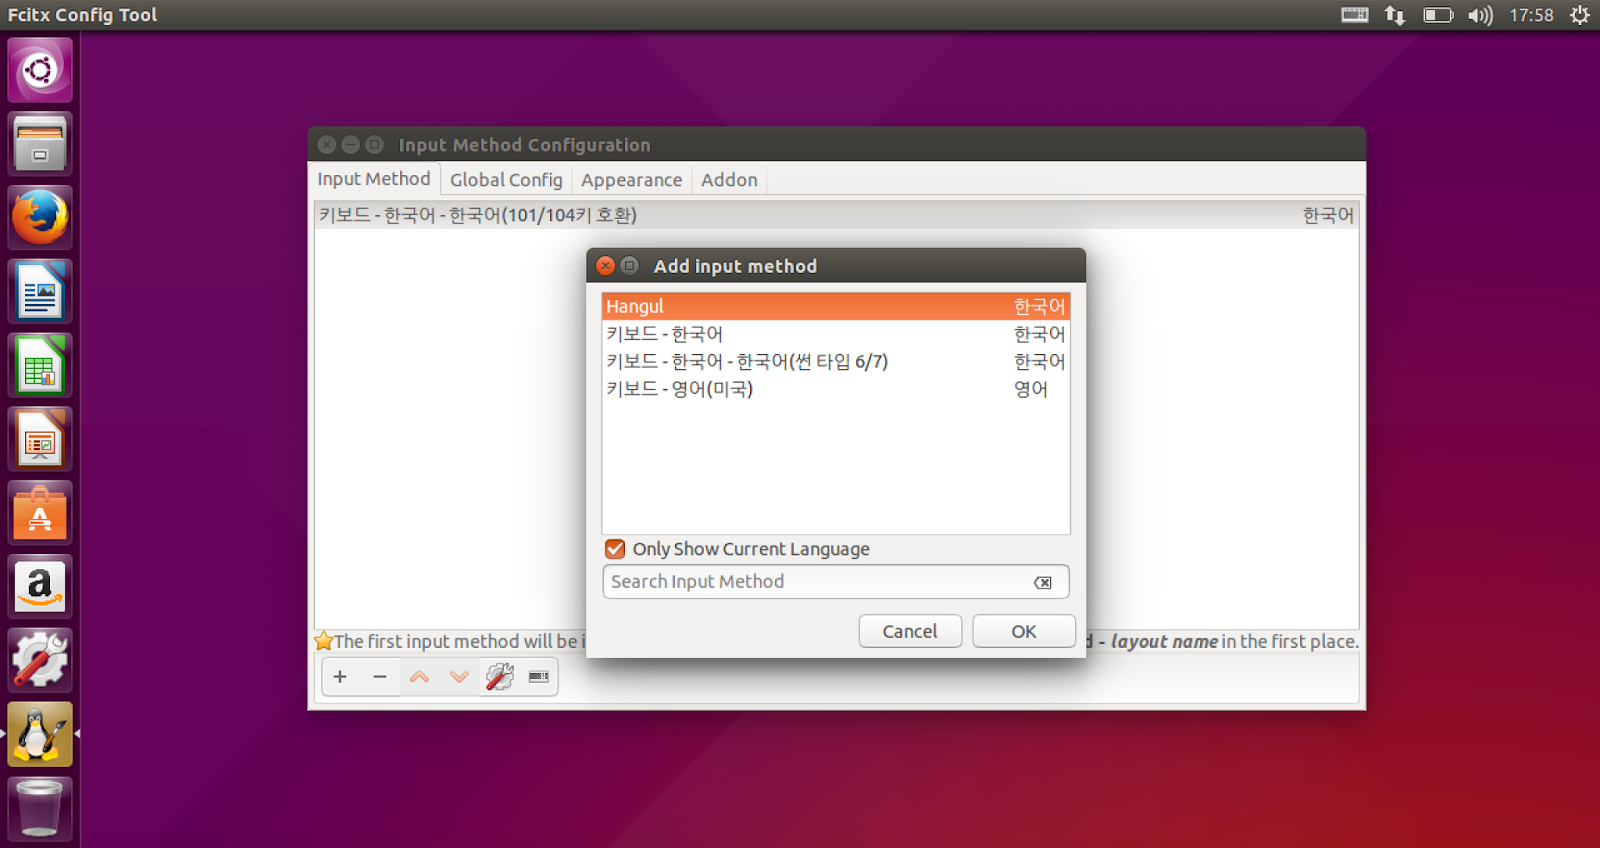Click the Cancel button
The image size is (1600, 848).
(x=910, y=631)
